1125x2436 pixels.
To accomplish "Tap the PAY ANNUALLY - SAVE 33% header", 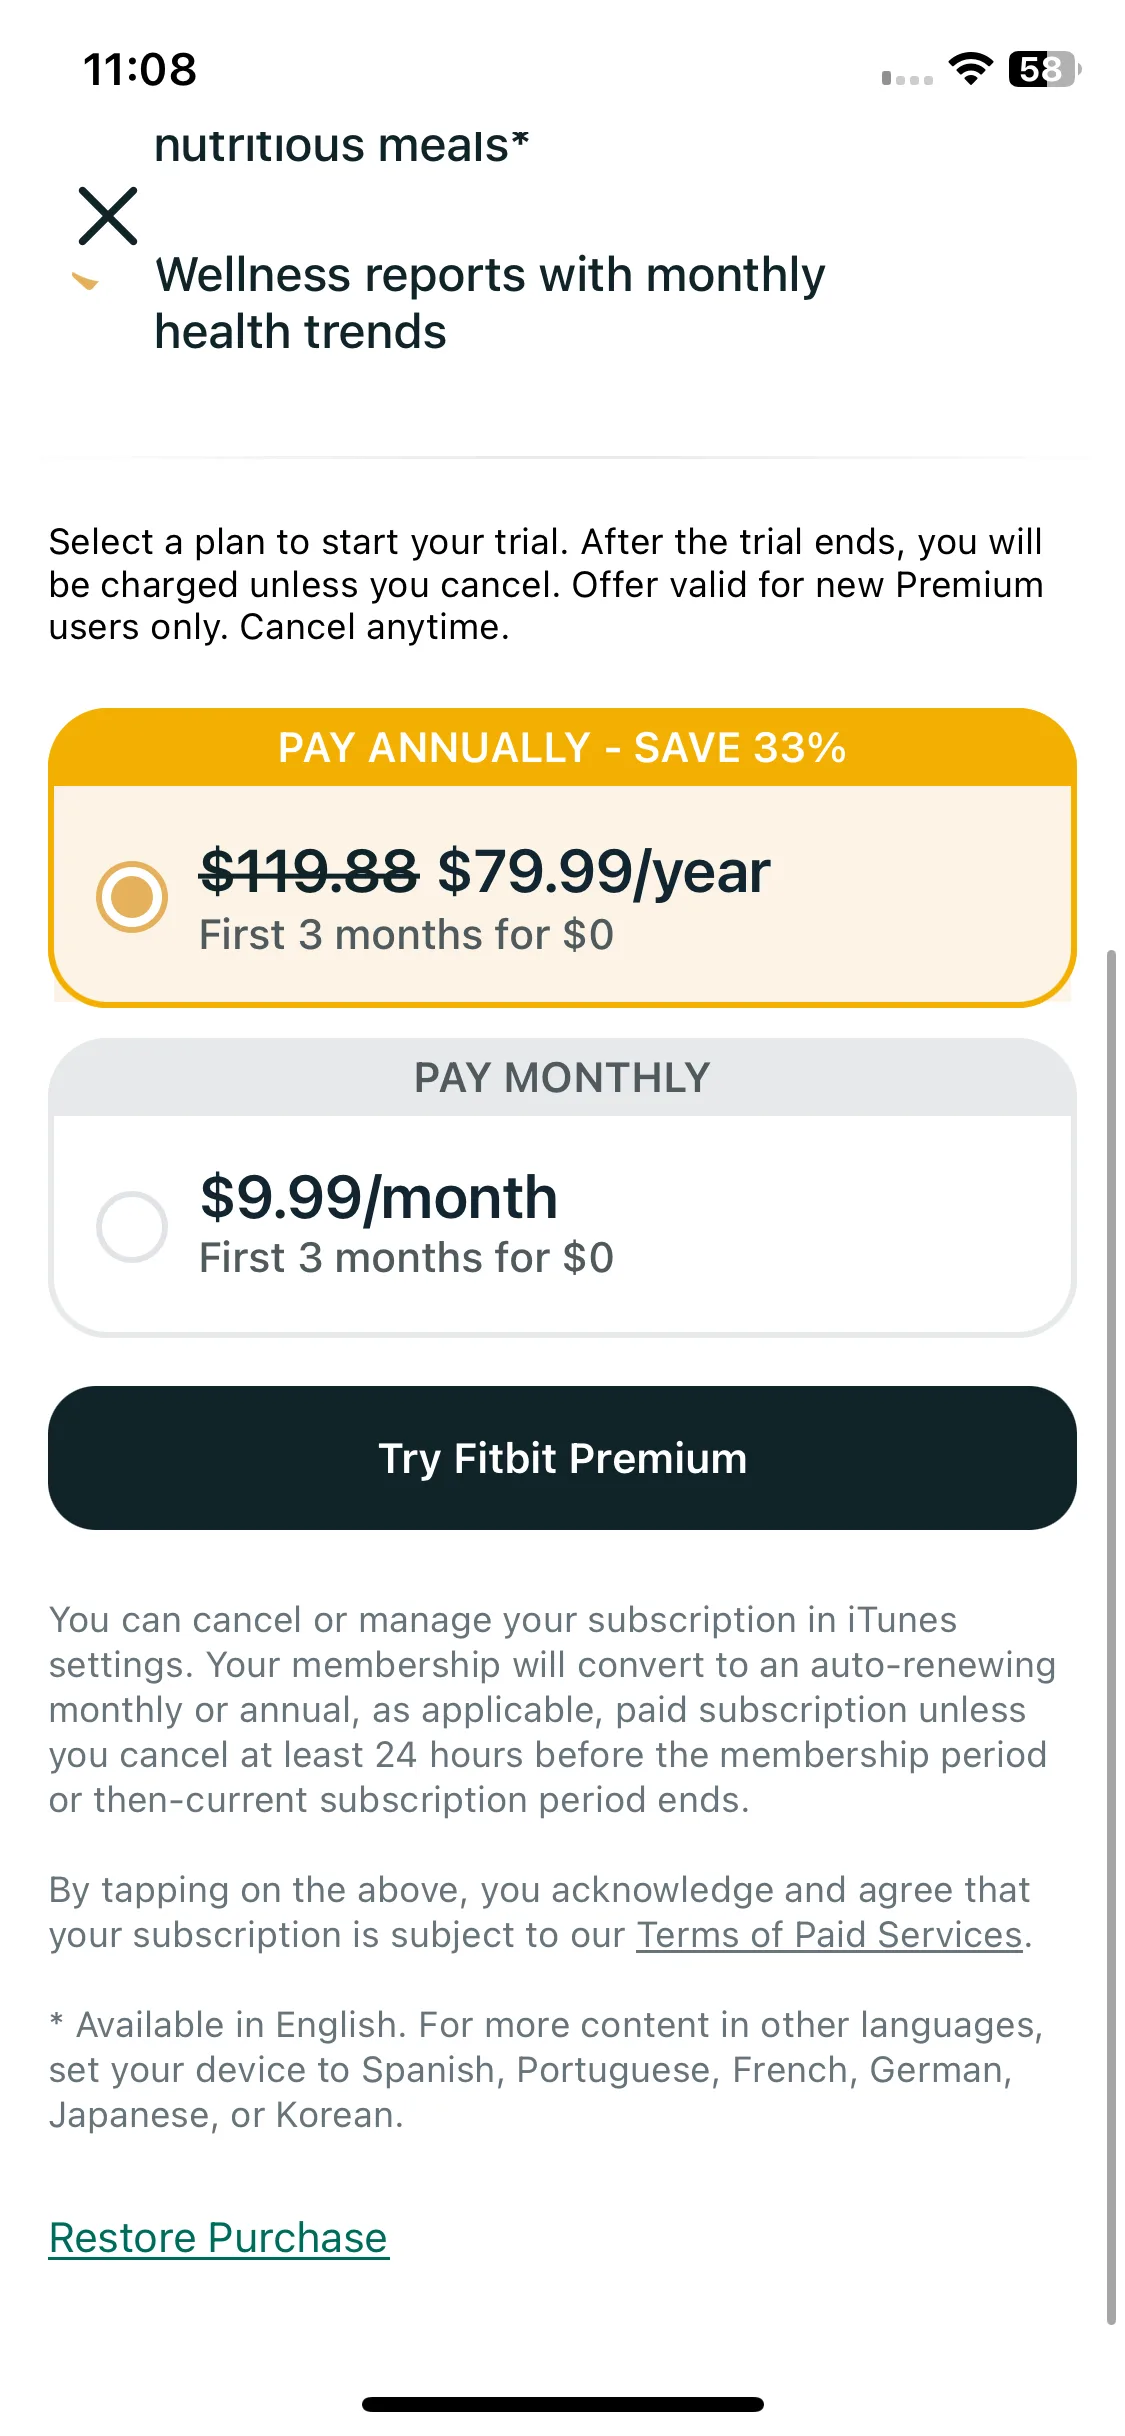I will coord(562,748).
